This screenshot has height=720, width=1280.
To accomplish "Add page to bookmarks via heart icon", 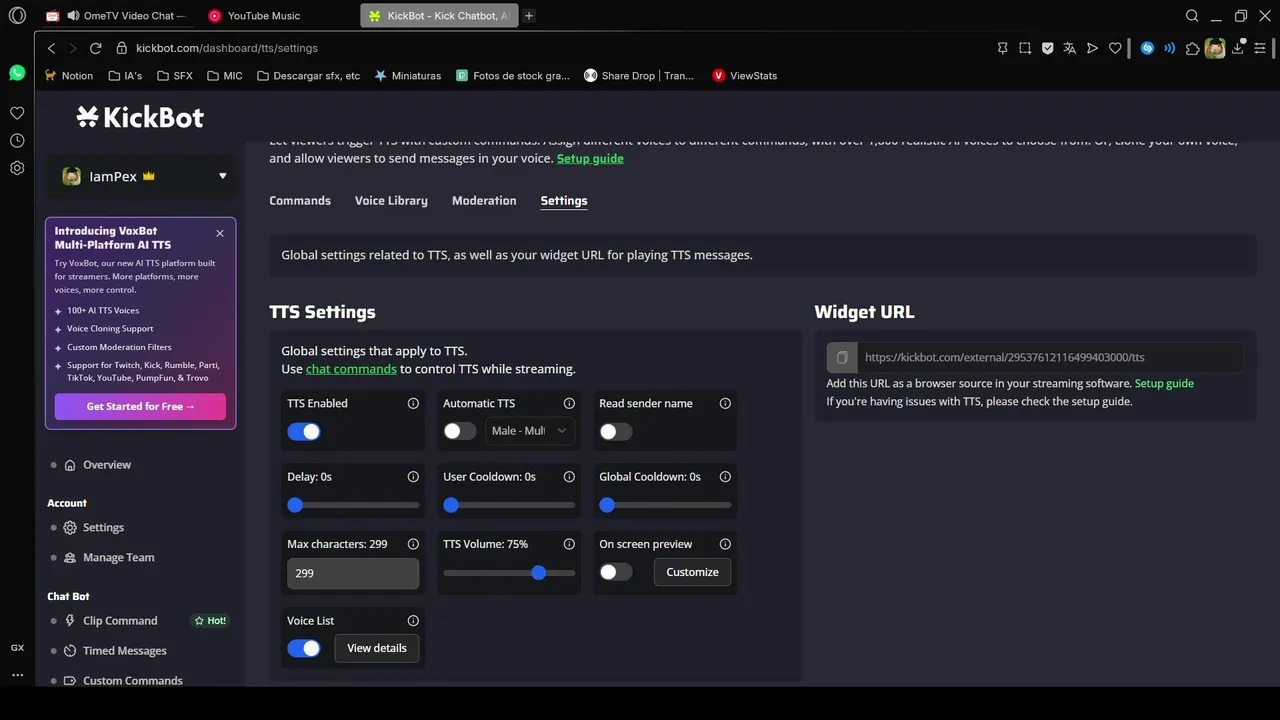I will [1115, 48].
